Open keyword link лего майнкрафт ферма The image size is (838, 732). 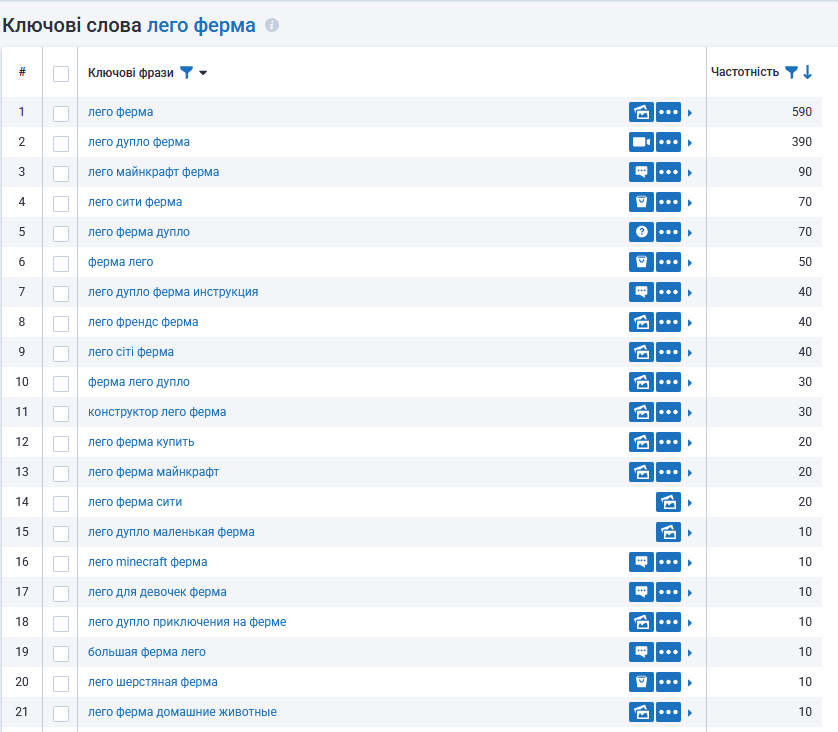pos(153,172)
